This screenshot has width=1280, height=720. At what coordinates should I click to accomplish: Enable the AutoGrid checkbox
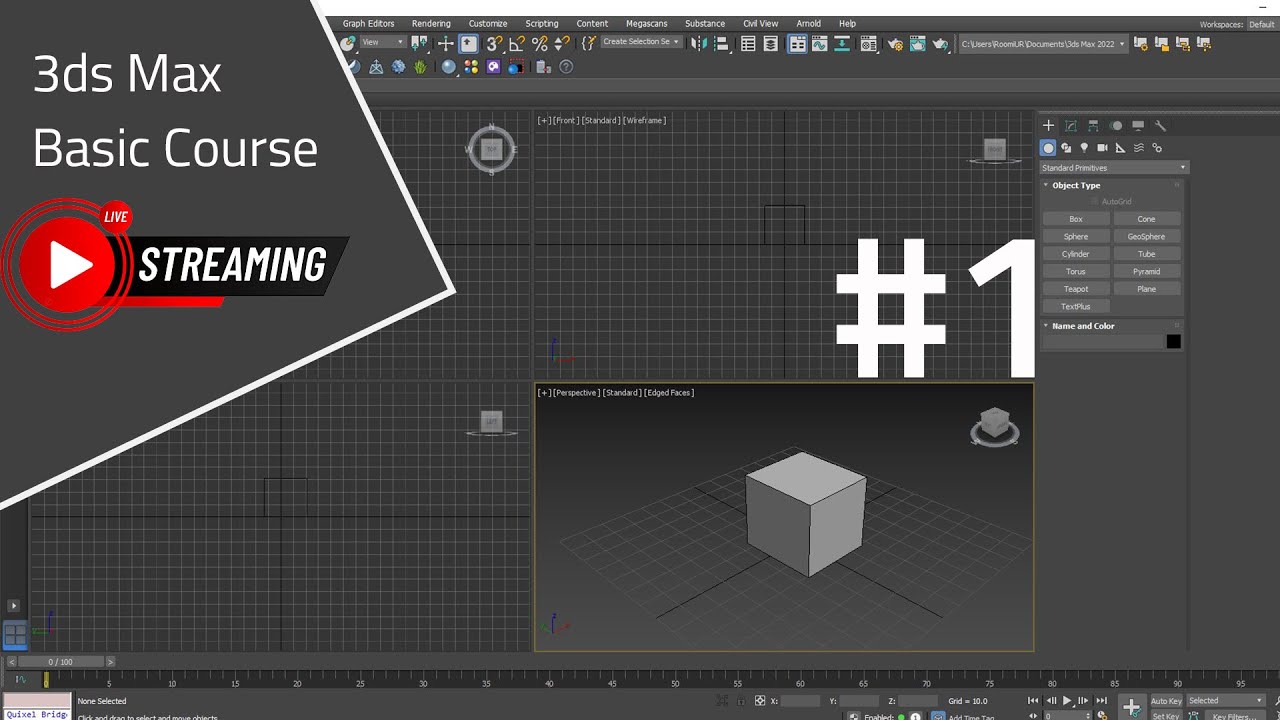point(1095,202)
